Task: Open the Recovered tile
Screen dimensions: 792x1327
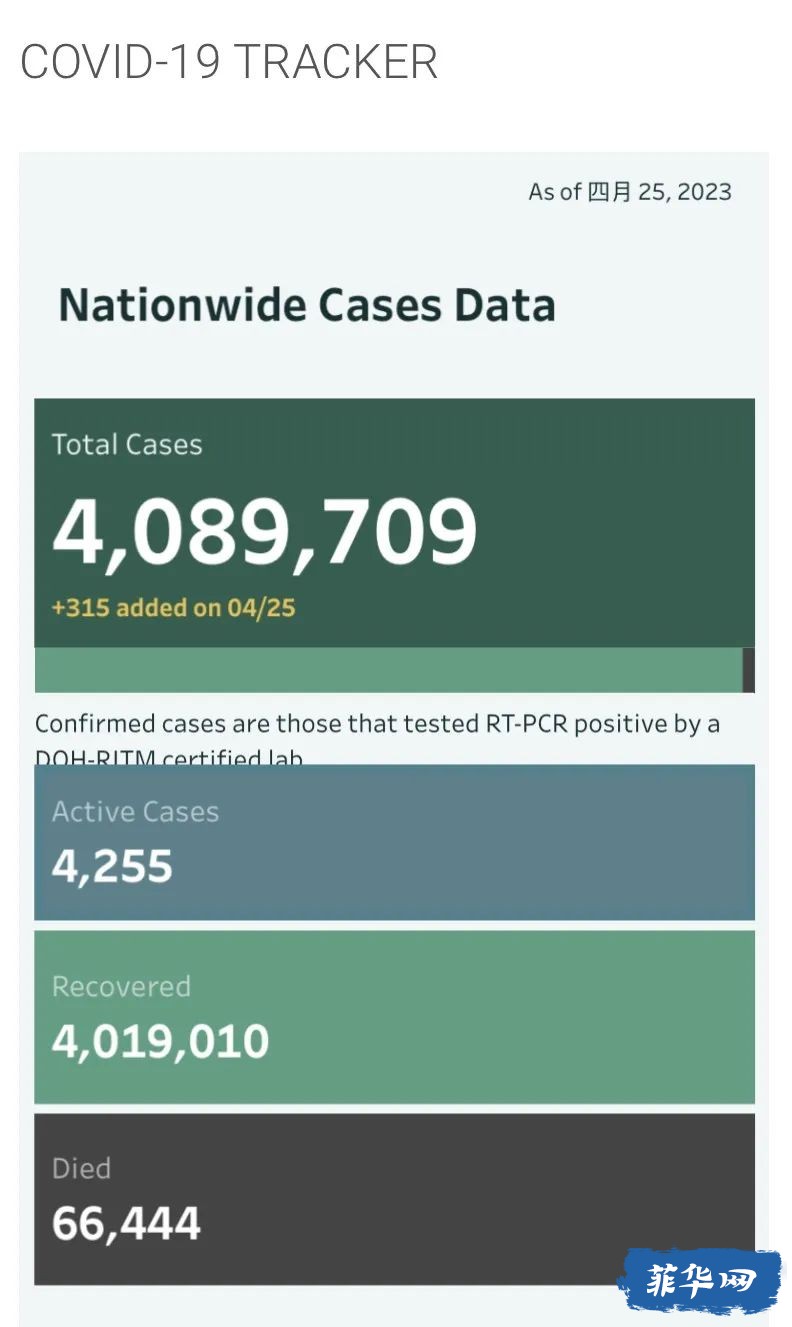Action: [x=394, y=1017]
